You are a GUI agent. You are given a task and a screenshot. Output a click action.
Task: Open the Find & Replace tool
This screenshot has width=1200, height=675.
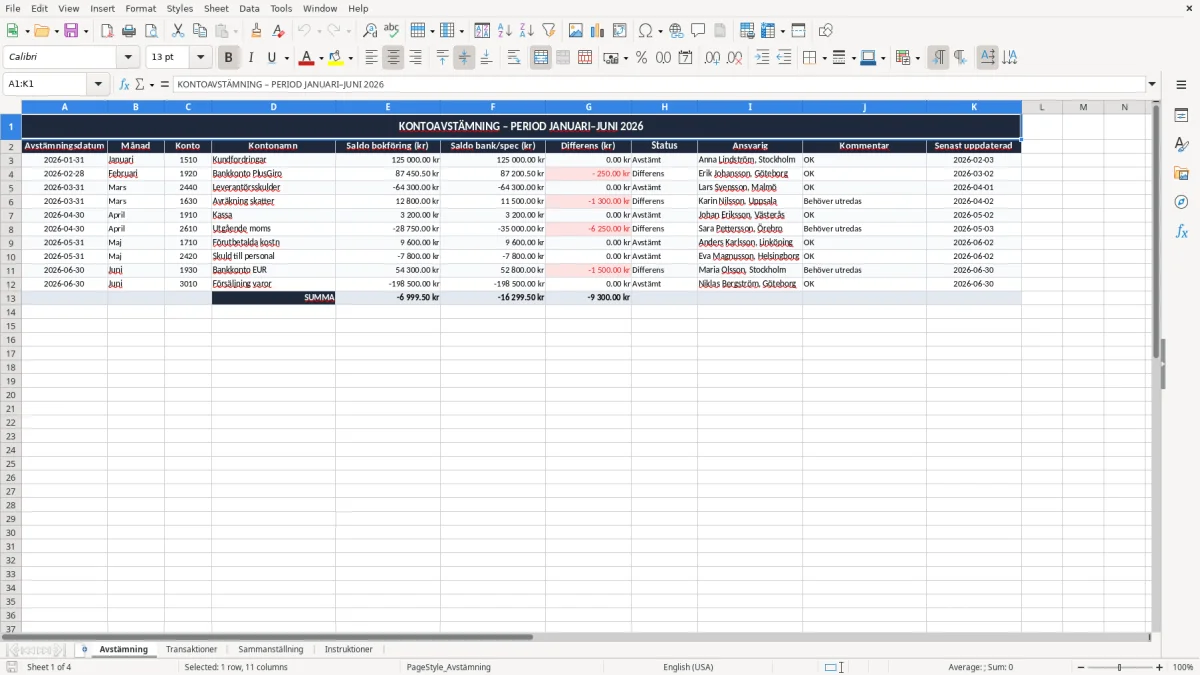tap(370, 31)
